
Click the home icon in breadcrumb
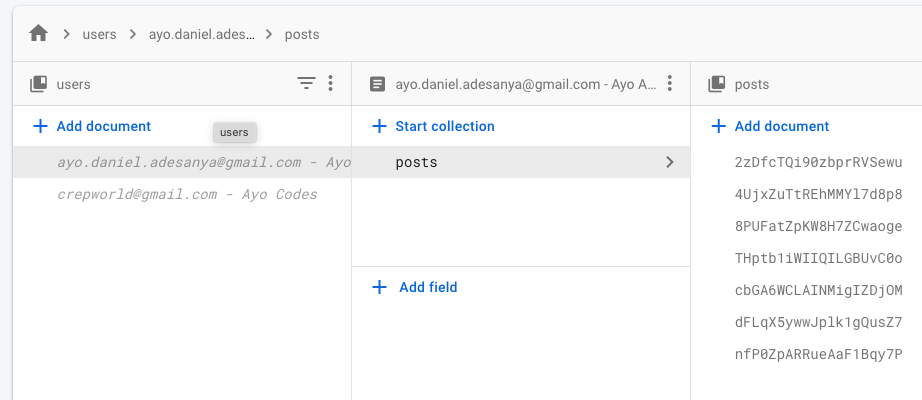click(x=39, y=34)
